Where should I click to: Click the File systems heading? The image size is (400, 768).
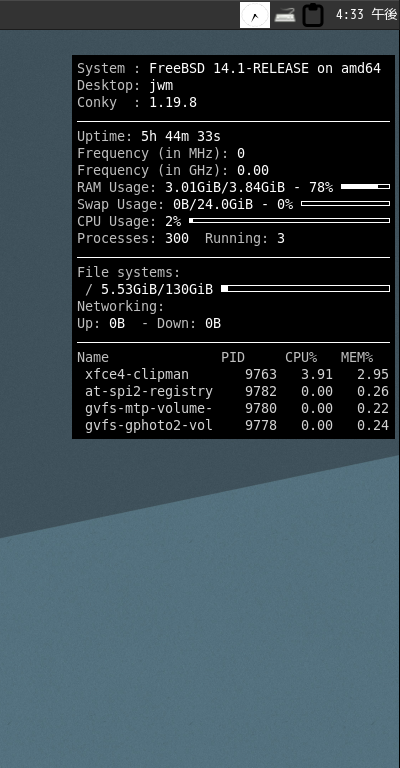coord(129,272)
